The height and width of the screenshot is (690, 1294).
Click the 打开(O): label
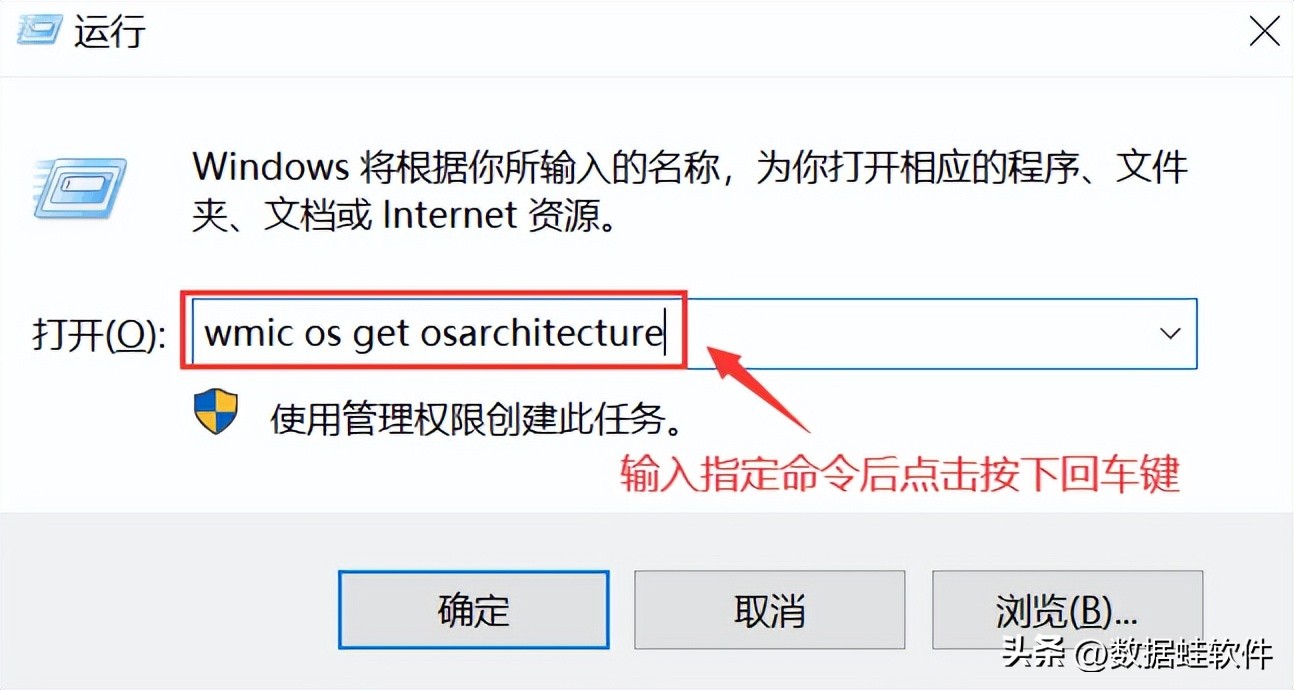(98, 335)
